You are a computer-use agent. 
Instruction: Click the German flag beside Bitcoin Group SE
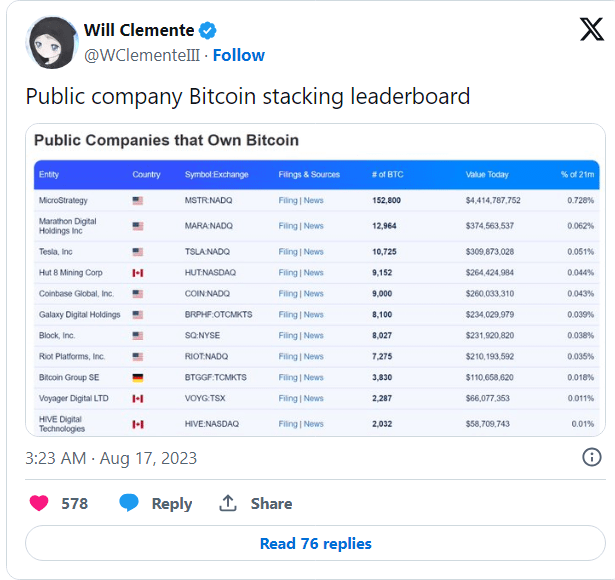[x=138, y=378]
